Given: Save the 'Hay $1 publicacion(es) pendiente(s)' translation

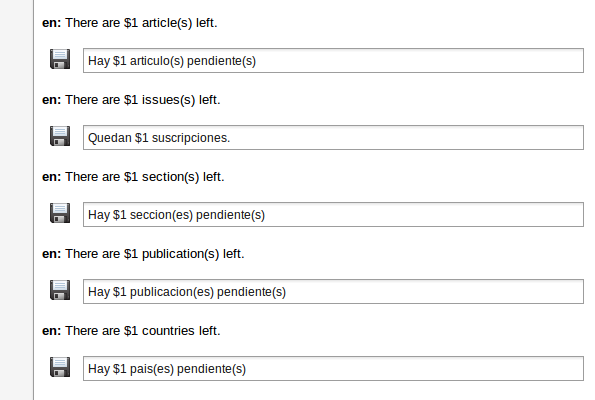Looking at the screenshot, I should pos(60,290).
